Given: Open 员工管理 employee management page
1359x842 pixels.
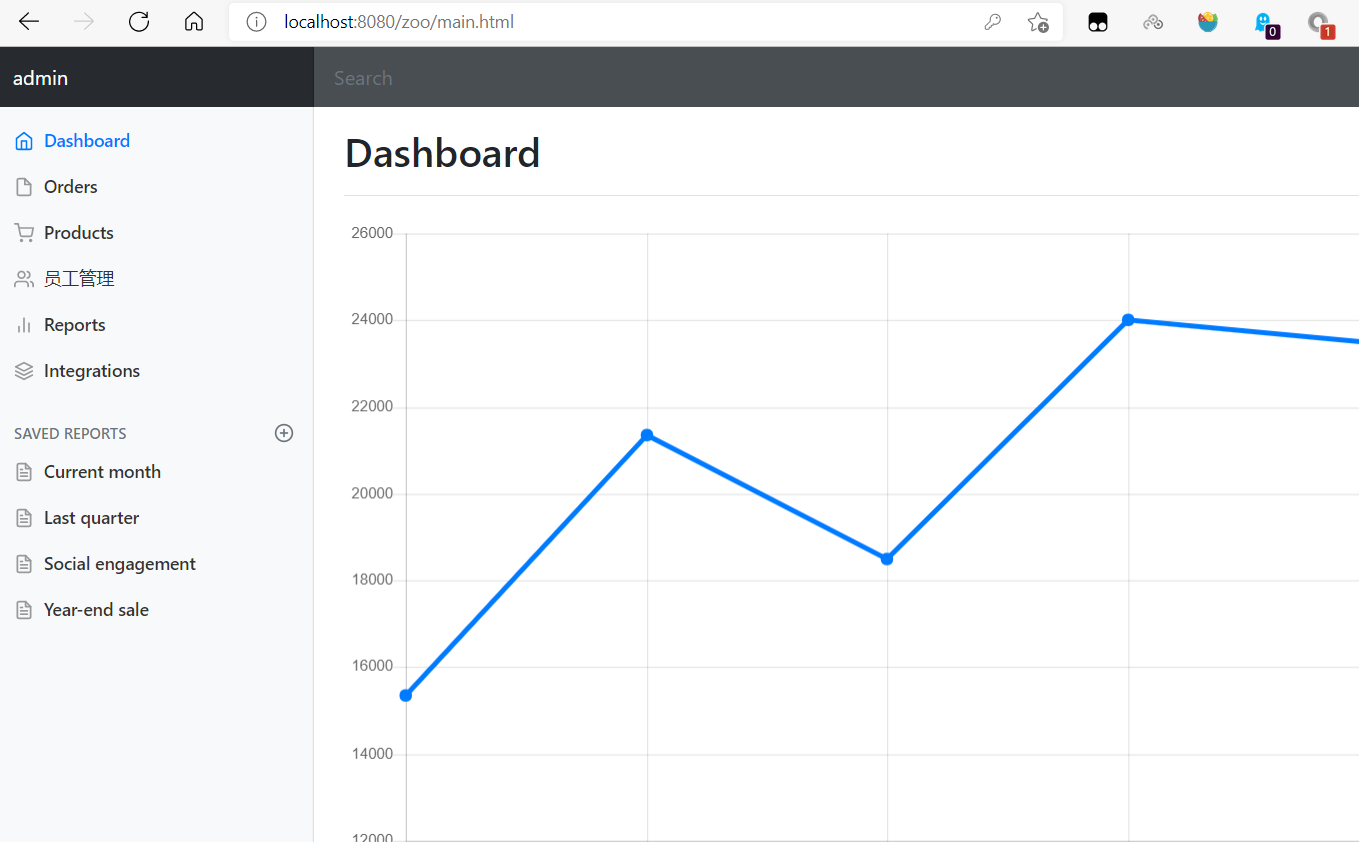Looking at the screenshot, I should point(79,279).
